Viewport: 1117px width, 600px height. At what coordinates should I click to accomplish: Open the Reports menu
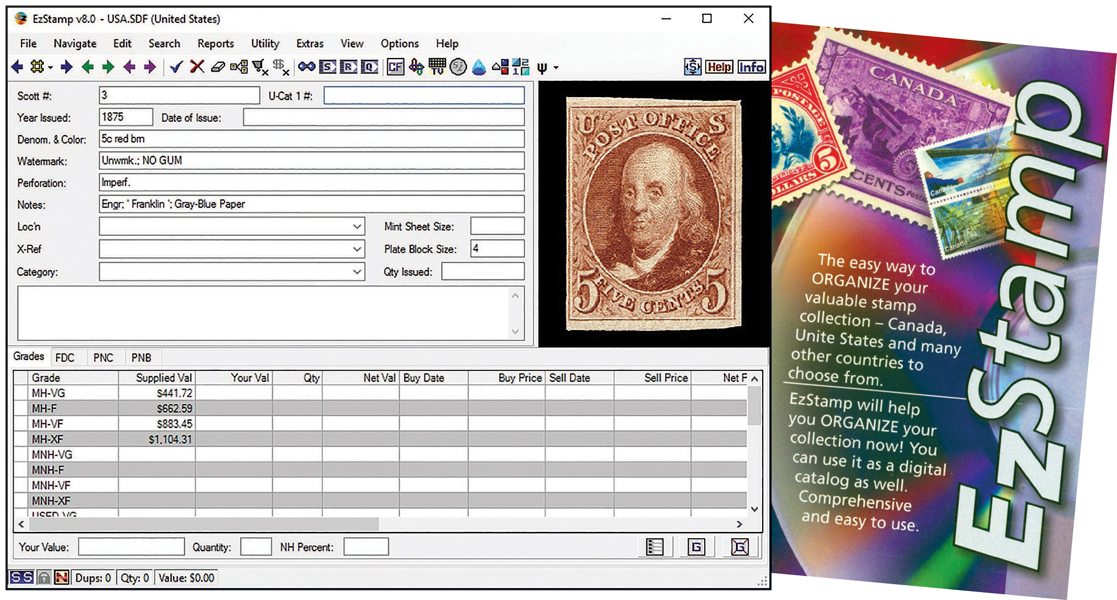click(x=215, y=43)
